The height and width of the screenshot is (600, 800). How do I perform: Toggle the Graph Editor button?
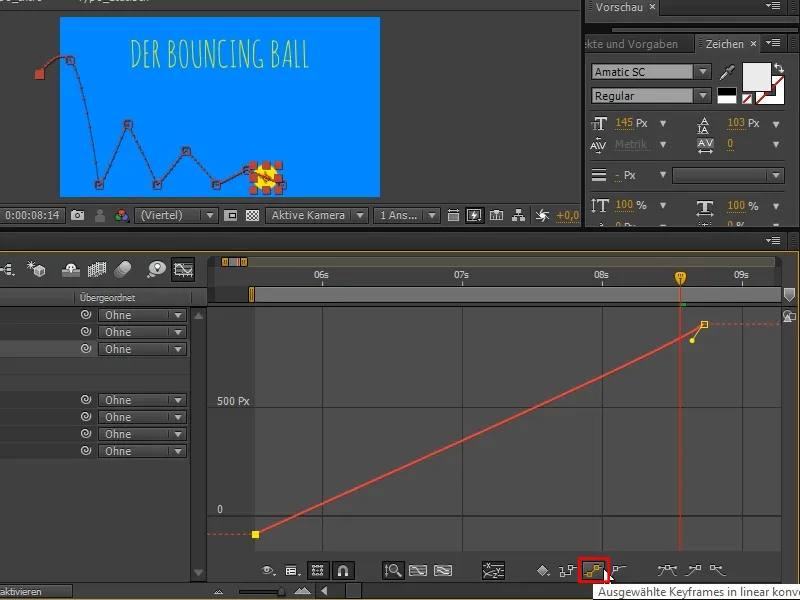tap(183, 269)
